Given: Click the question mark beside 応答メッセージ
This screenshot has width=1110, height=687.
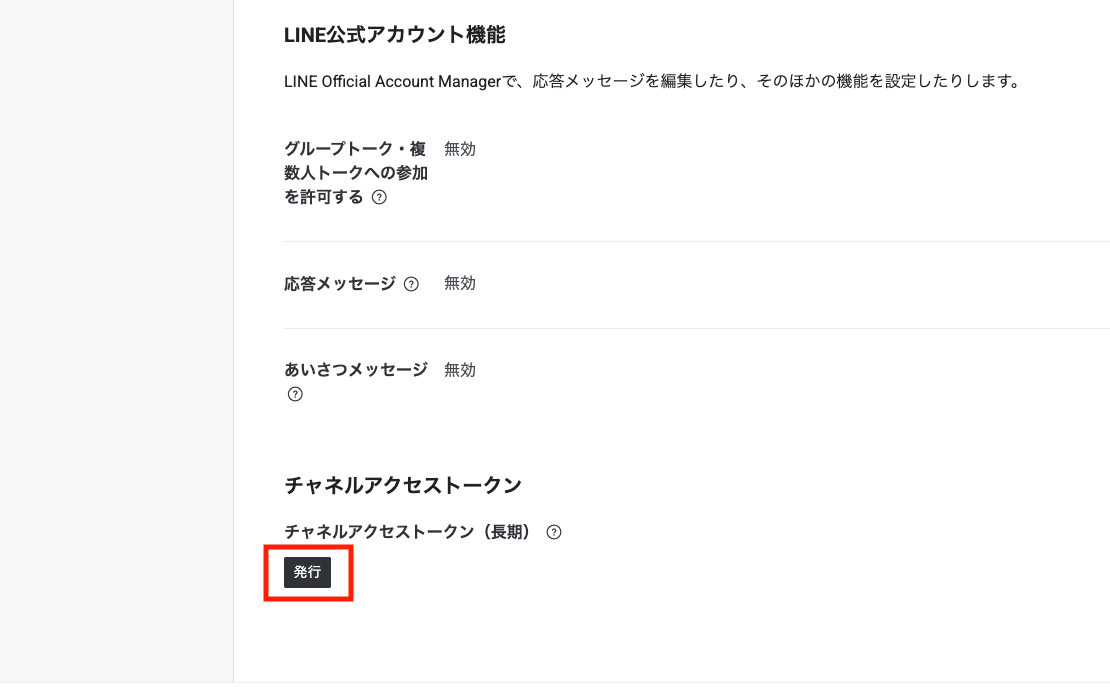Looking at the screenshot, I should (409, 283).
